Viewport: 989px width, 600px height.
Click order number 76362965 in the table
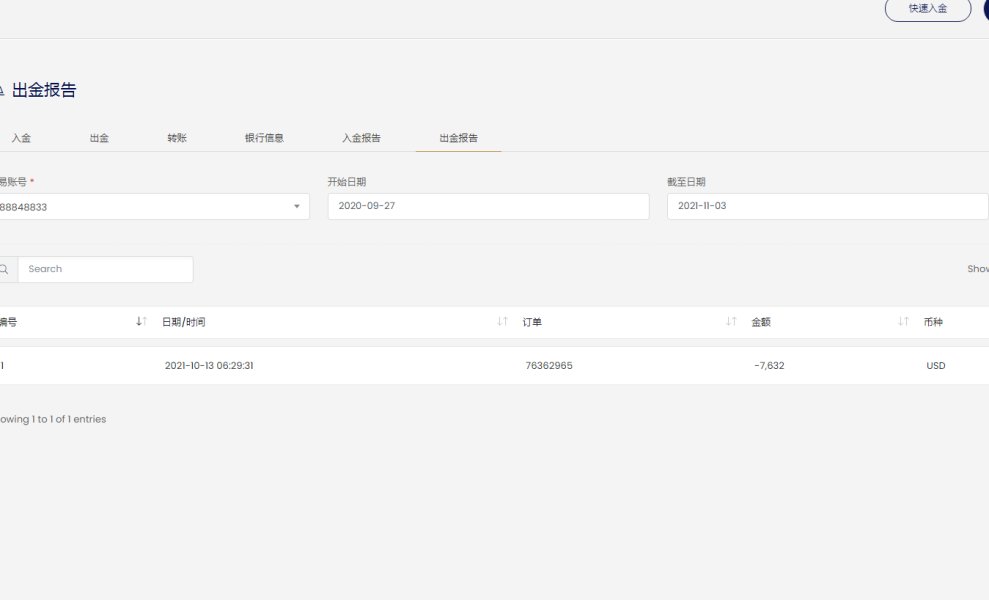[x=549, y=366]
